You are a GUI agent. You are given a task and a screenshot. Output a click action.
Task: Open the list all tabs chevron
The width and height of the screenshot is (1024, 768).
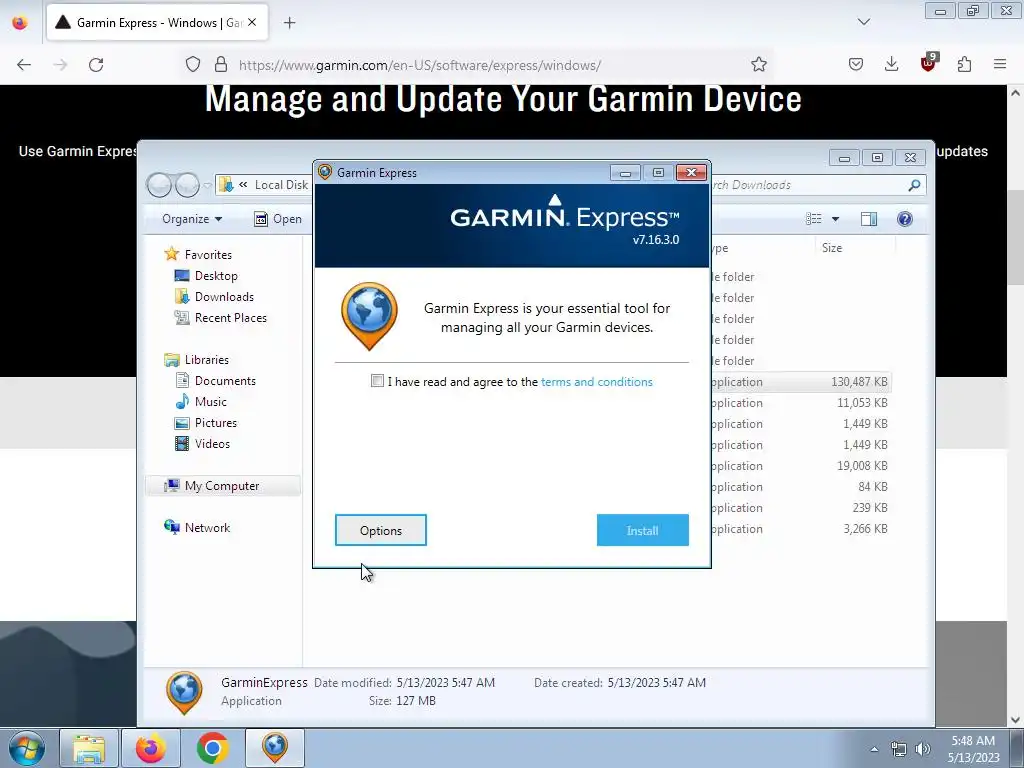(x=863, y=22)
